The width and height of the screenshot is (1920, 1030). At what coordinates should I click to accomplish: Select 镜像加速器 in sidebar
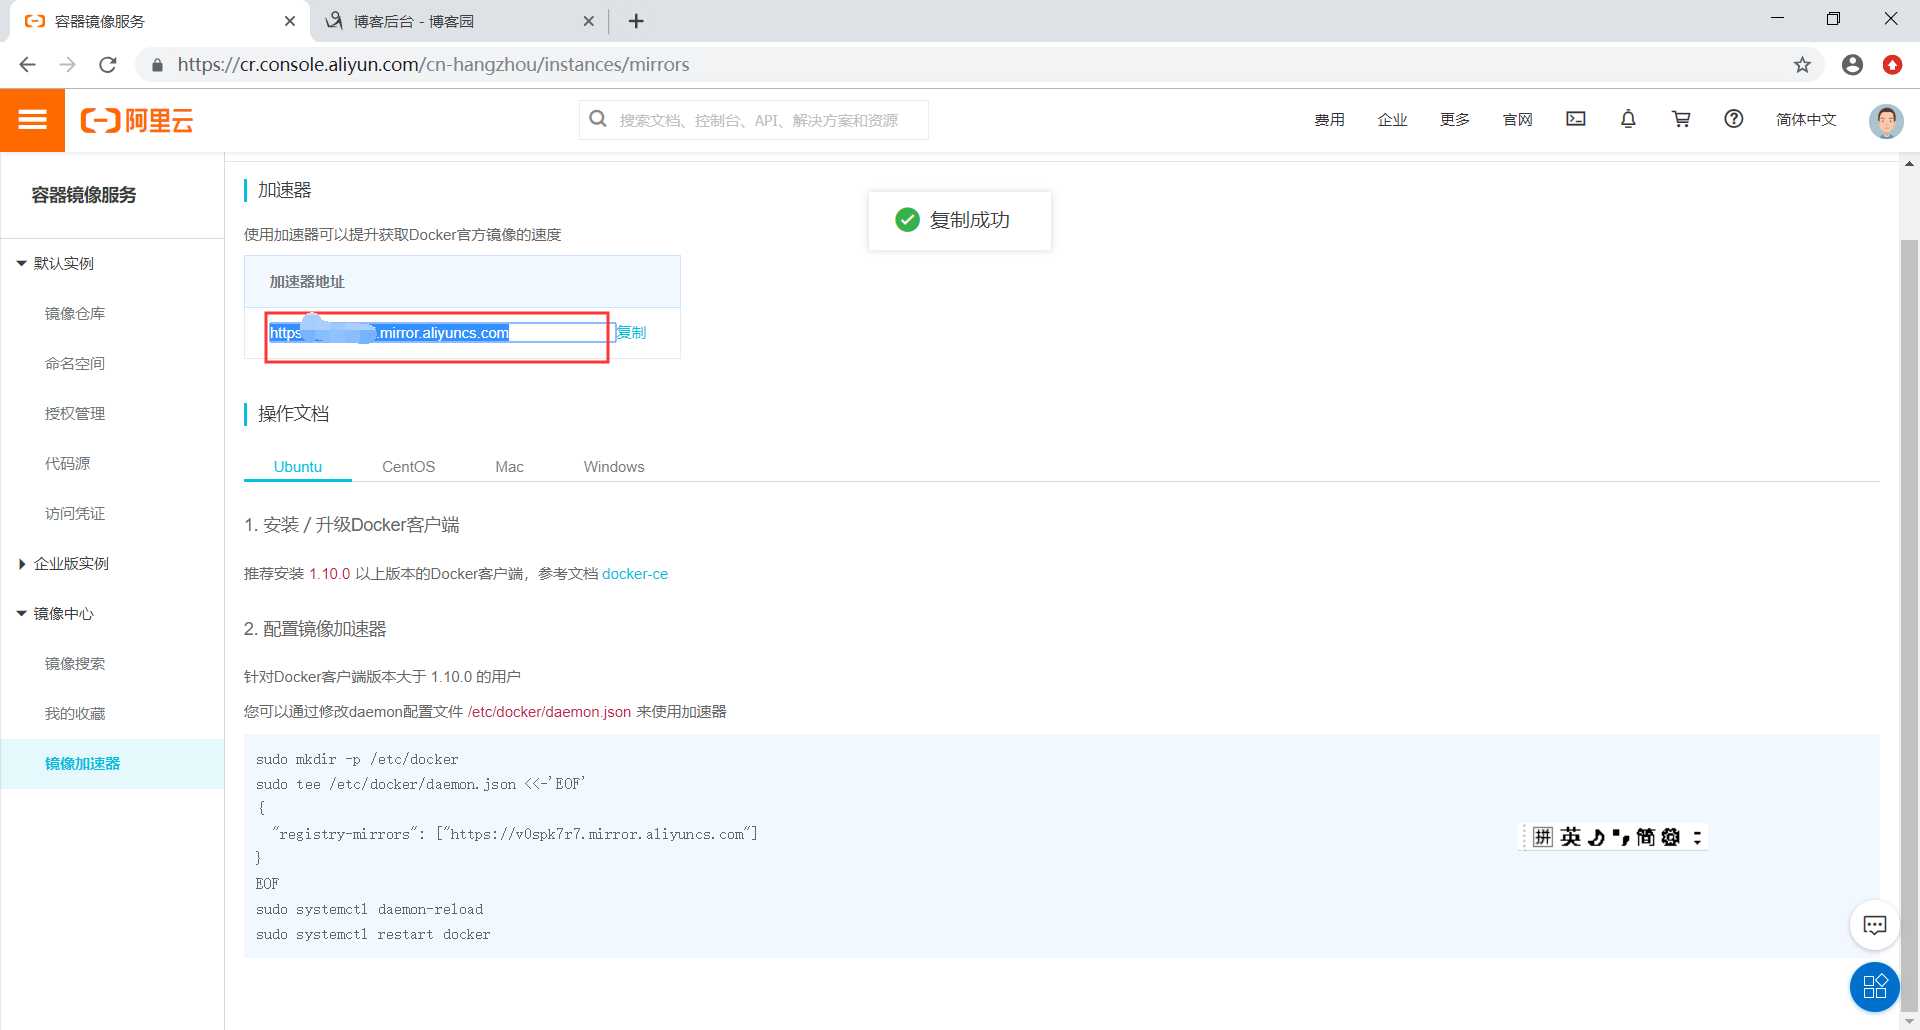tap(112, 764)
